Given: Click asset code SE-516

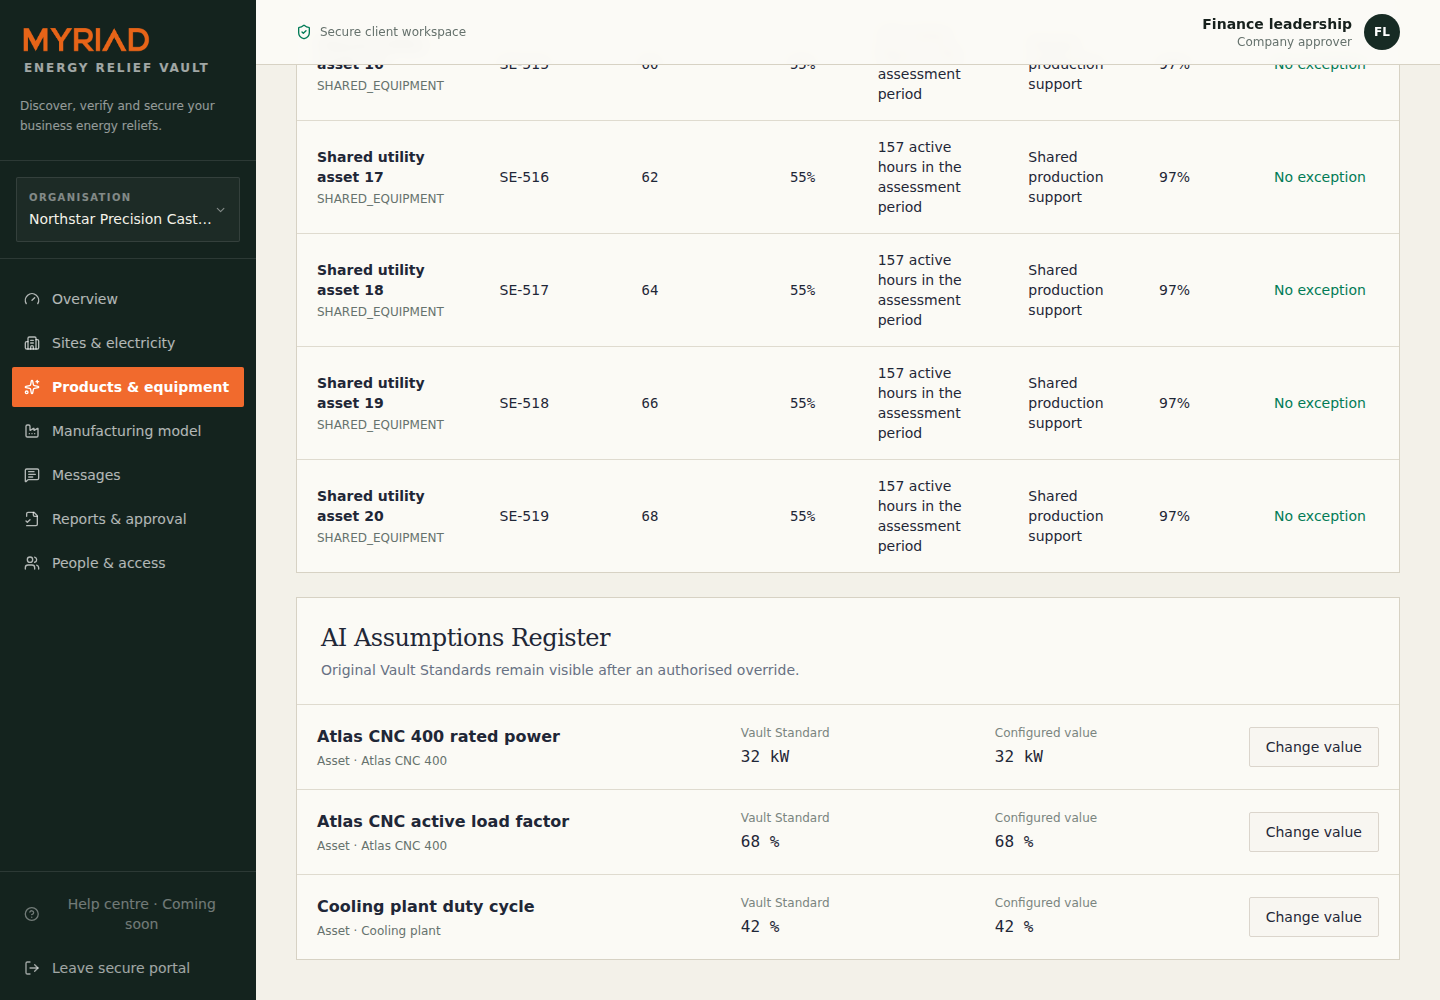Looking at the screenshot, I should tap(524, 177).
